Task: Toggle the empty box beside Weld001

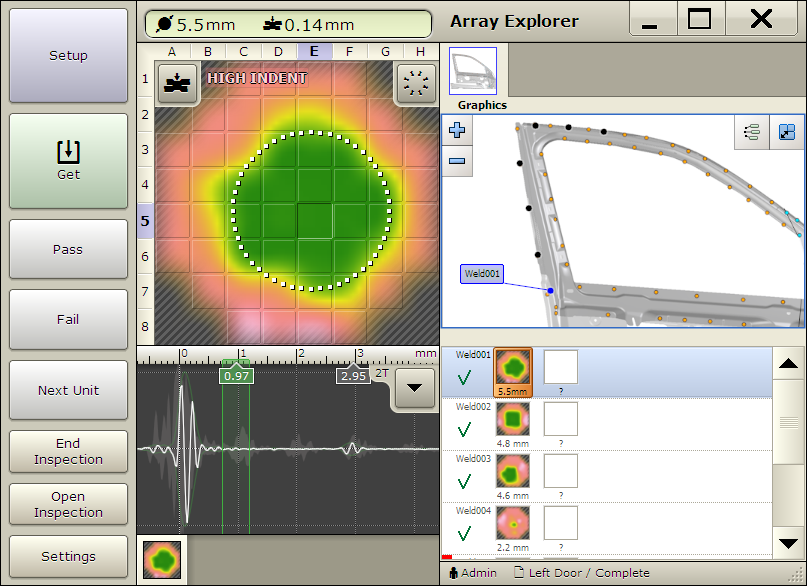Action: pos(560,367)
